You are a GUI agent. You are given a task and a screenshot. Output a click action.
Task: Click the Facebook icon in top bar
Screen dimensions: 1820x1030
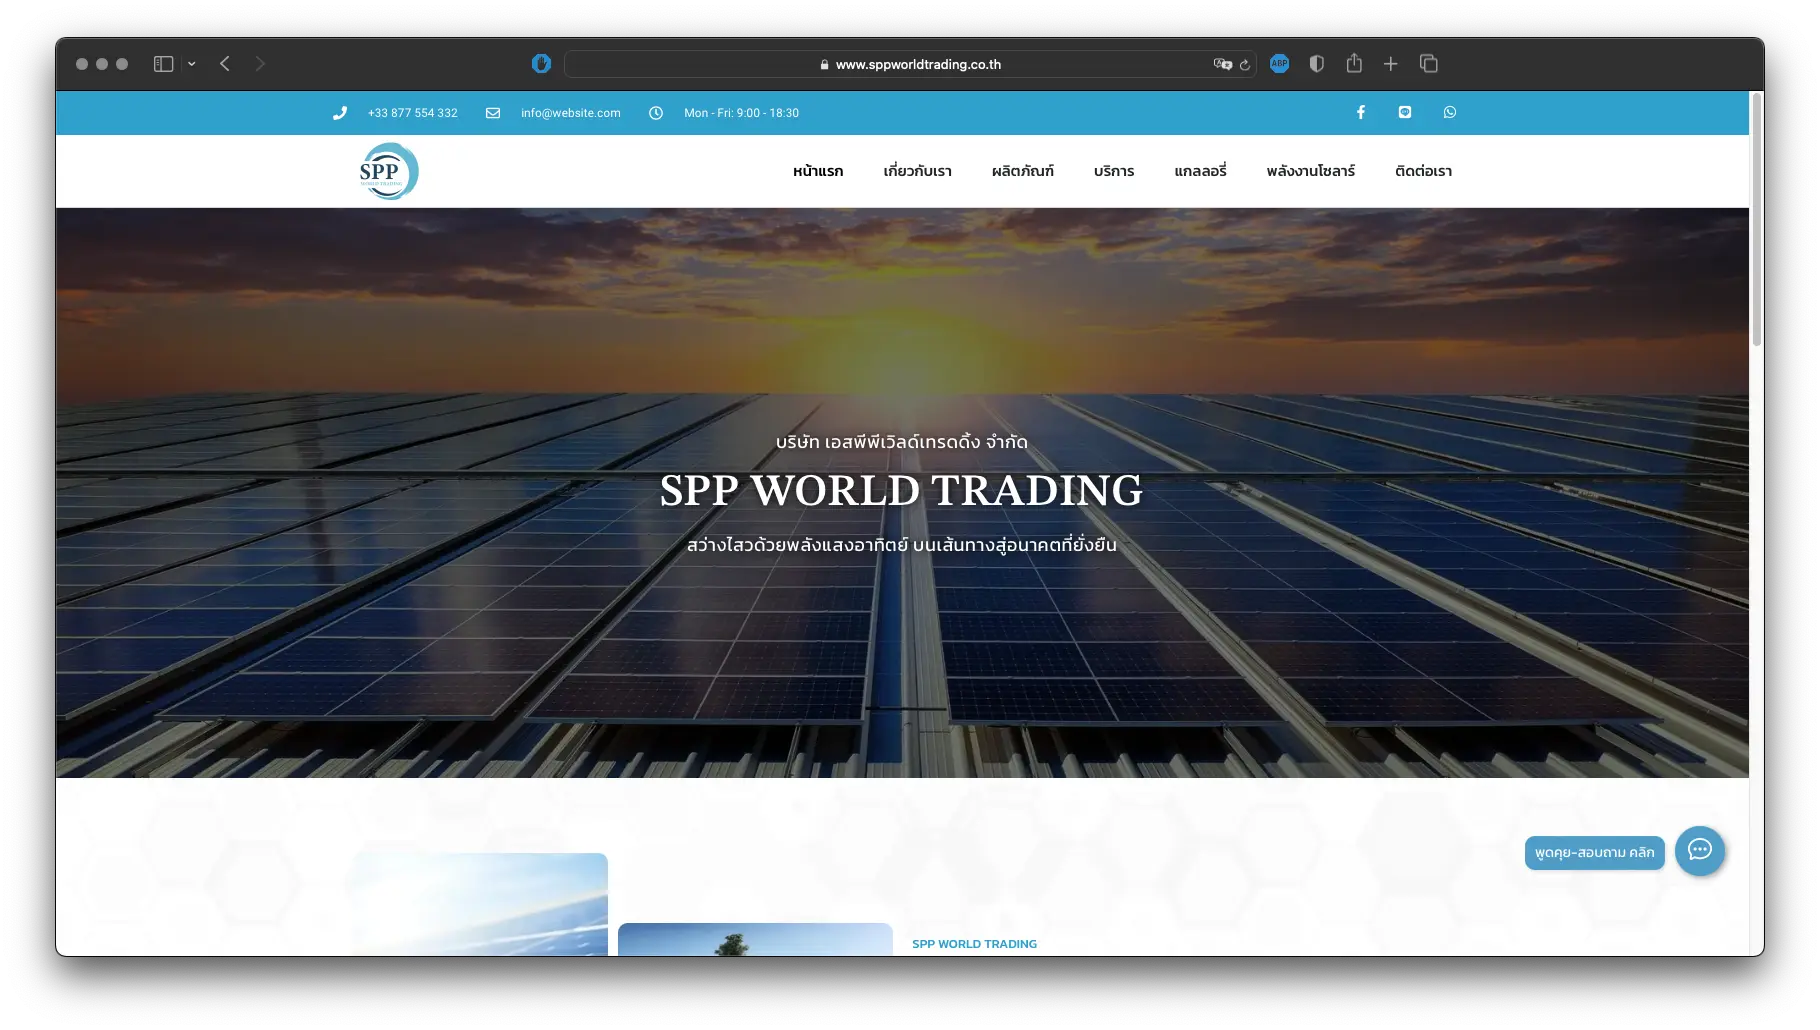1360,113
